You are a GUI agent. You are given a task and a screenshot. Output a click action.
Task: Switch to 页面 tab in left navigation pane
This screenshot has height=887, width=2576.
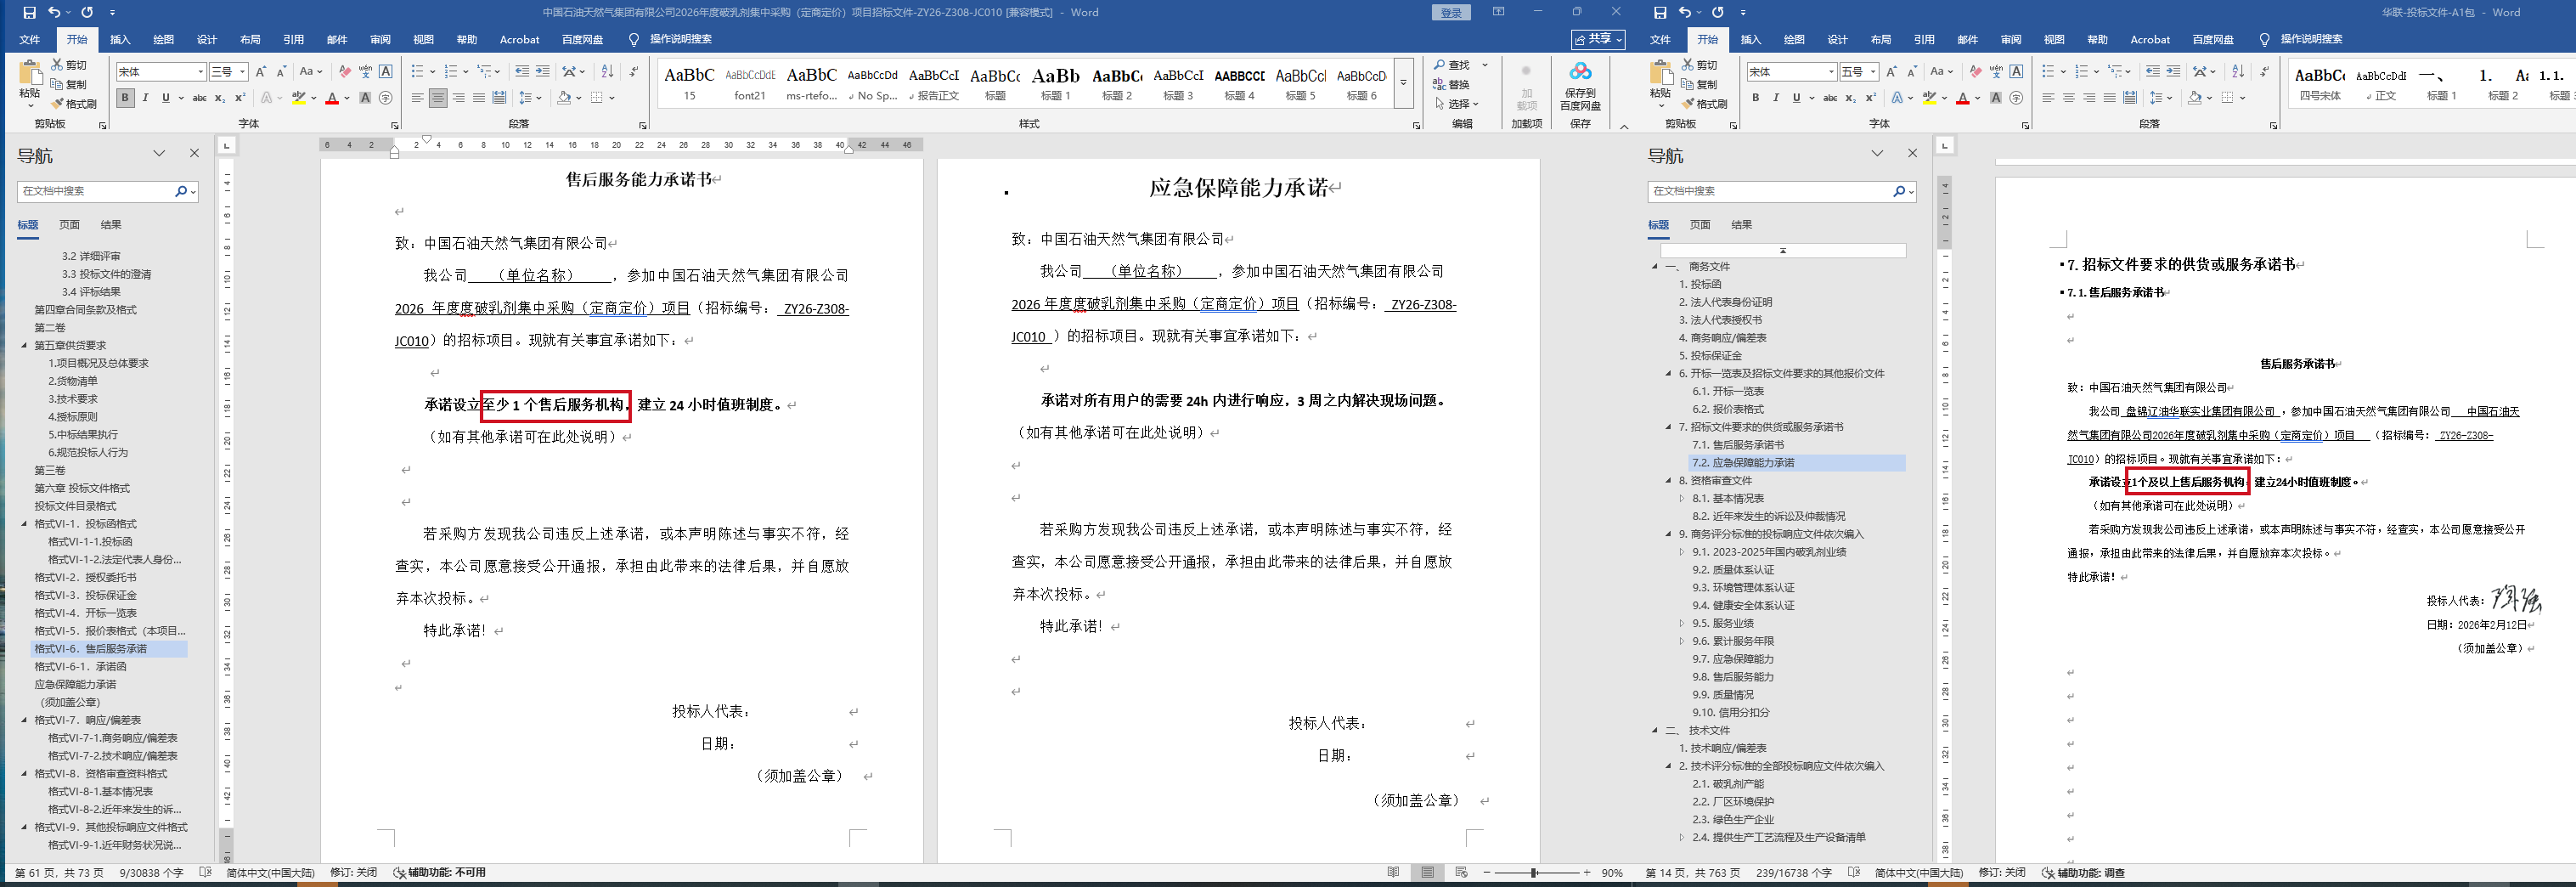pyautogui.click(x=69, y=225)
